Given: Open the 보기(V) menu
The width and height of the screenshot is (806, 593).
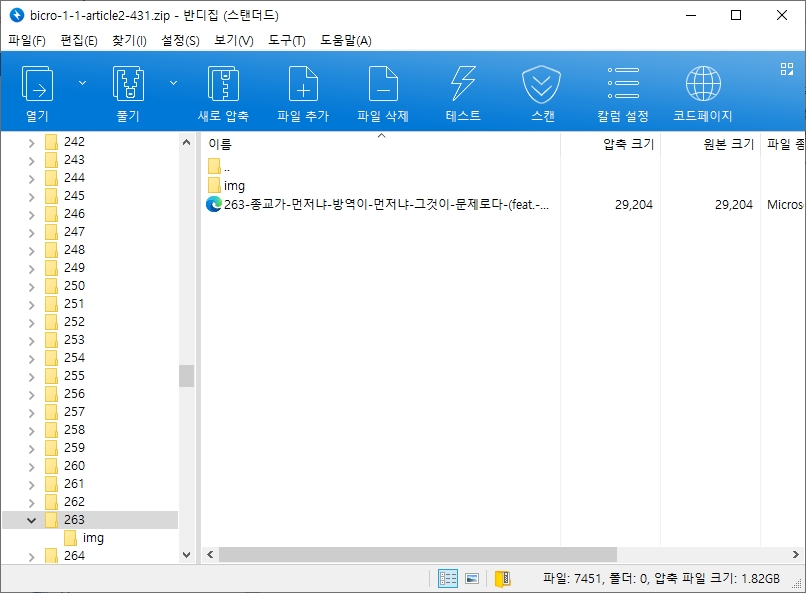Looking at the screenshot, I should [x=234, y=41].
